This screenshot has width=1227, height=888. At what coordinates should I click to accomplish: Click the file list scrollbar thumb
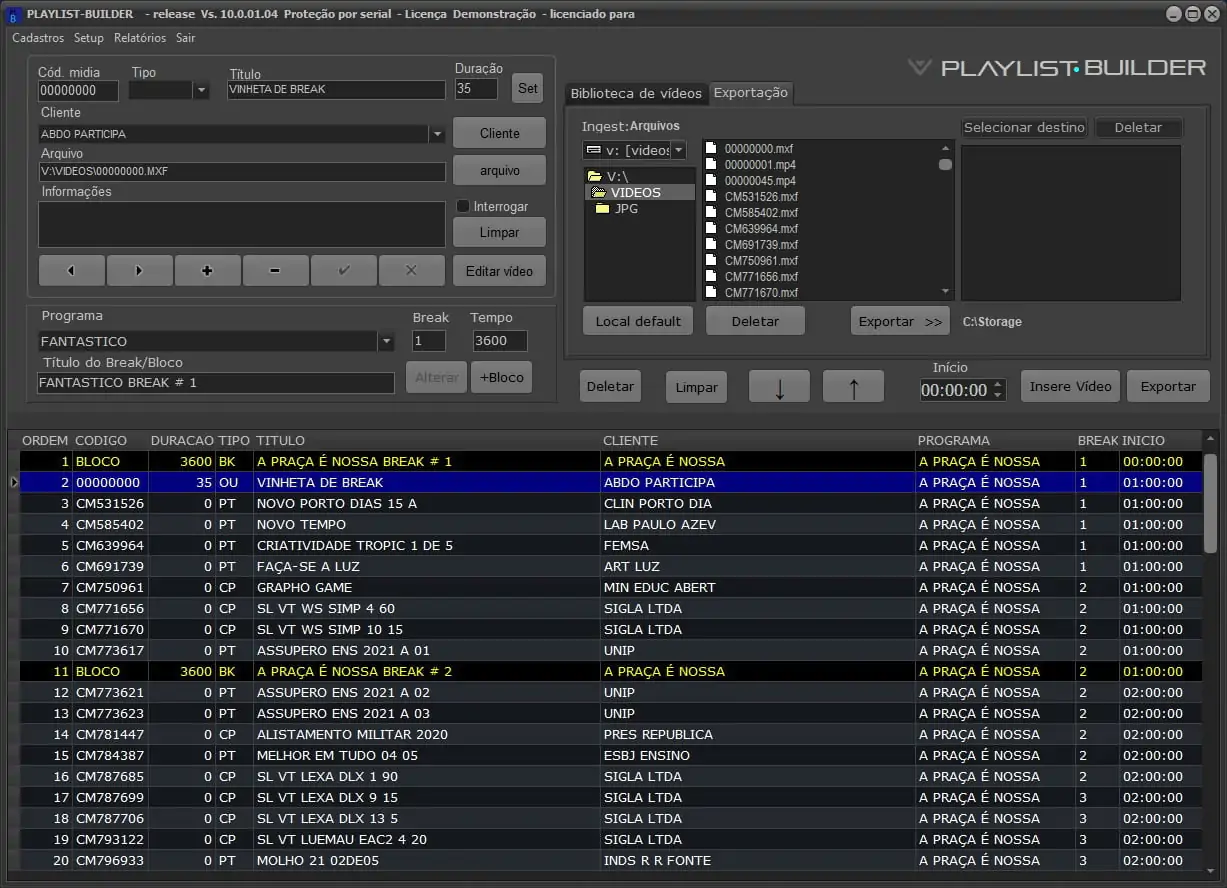click(x=945, y=165)
